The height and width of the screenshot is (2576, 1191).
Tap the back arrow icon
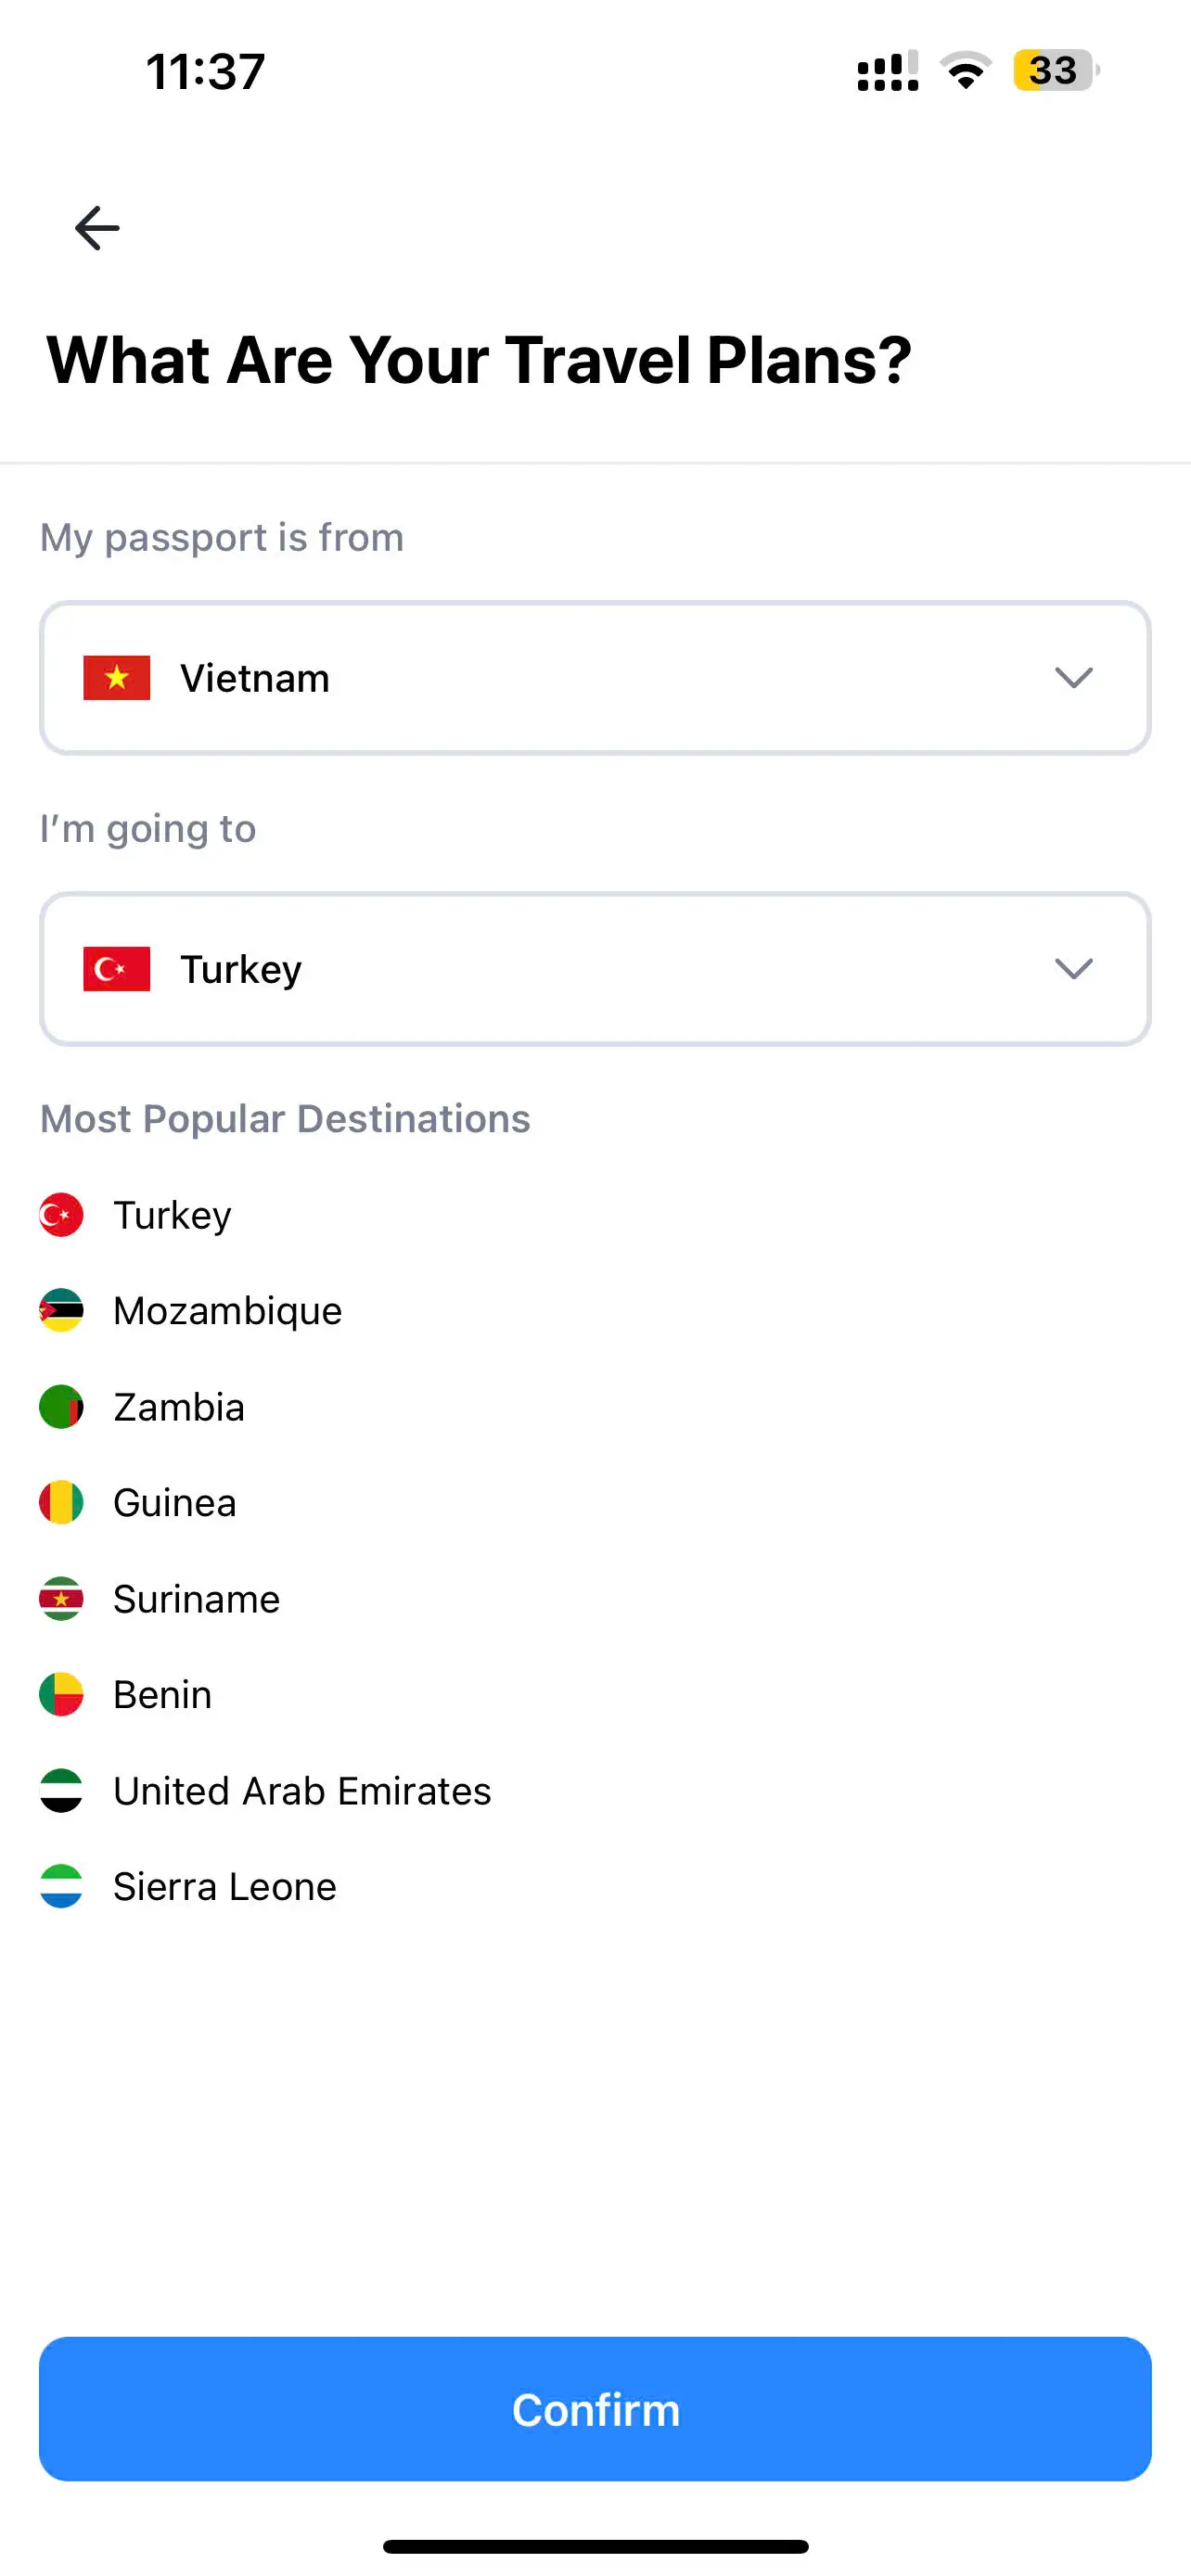(97, 228)
